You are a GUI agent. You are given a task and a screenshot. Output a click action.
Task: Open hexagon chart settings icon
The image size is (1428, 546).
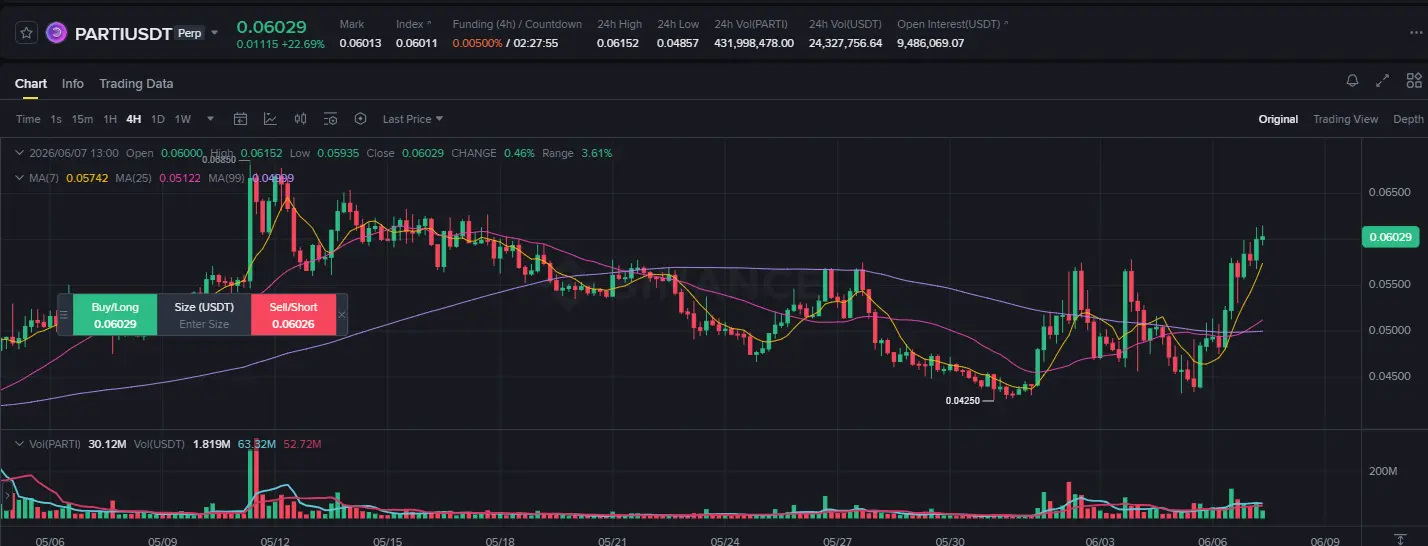tap(361, 119)
